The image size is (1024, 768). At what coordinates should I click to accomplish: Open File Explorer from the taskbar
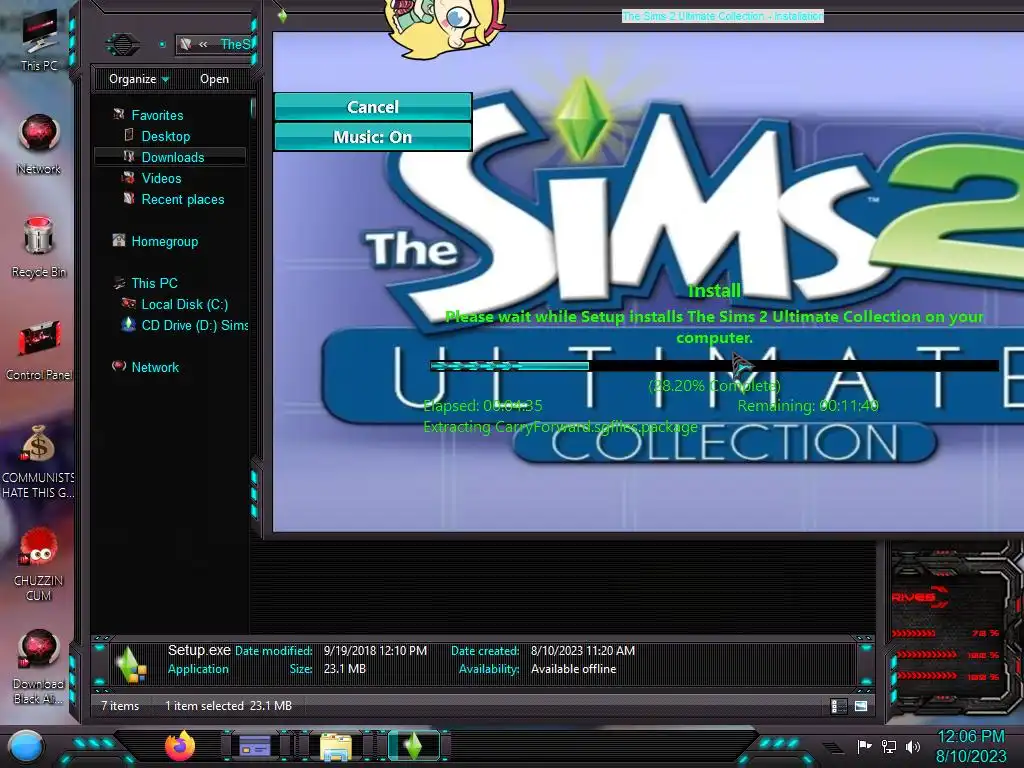336,746
